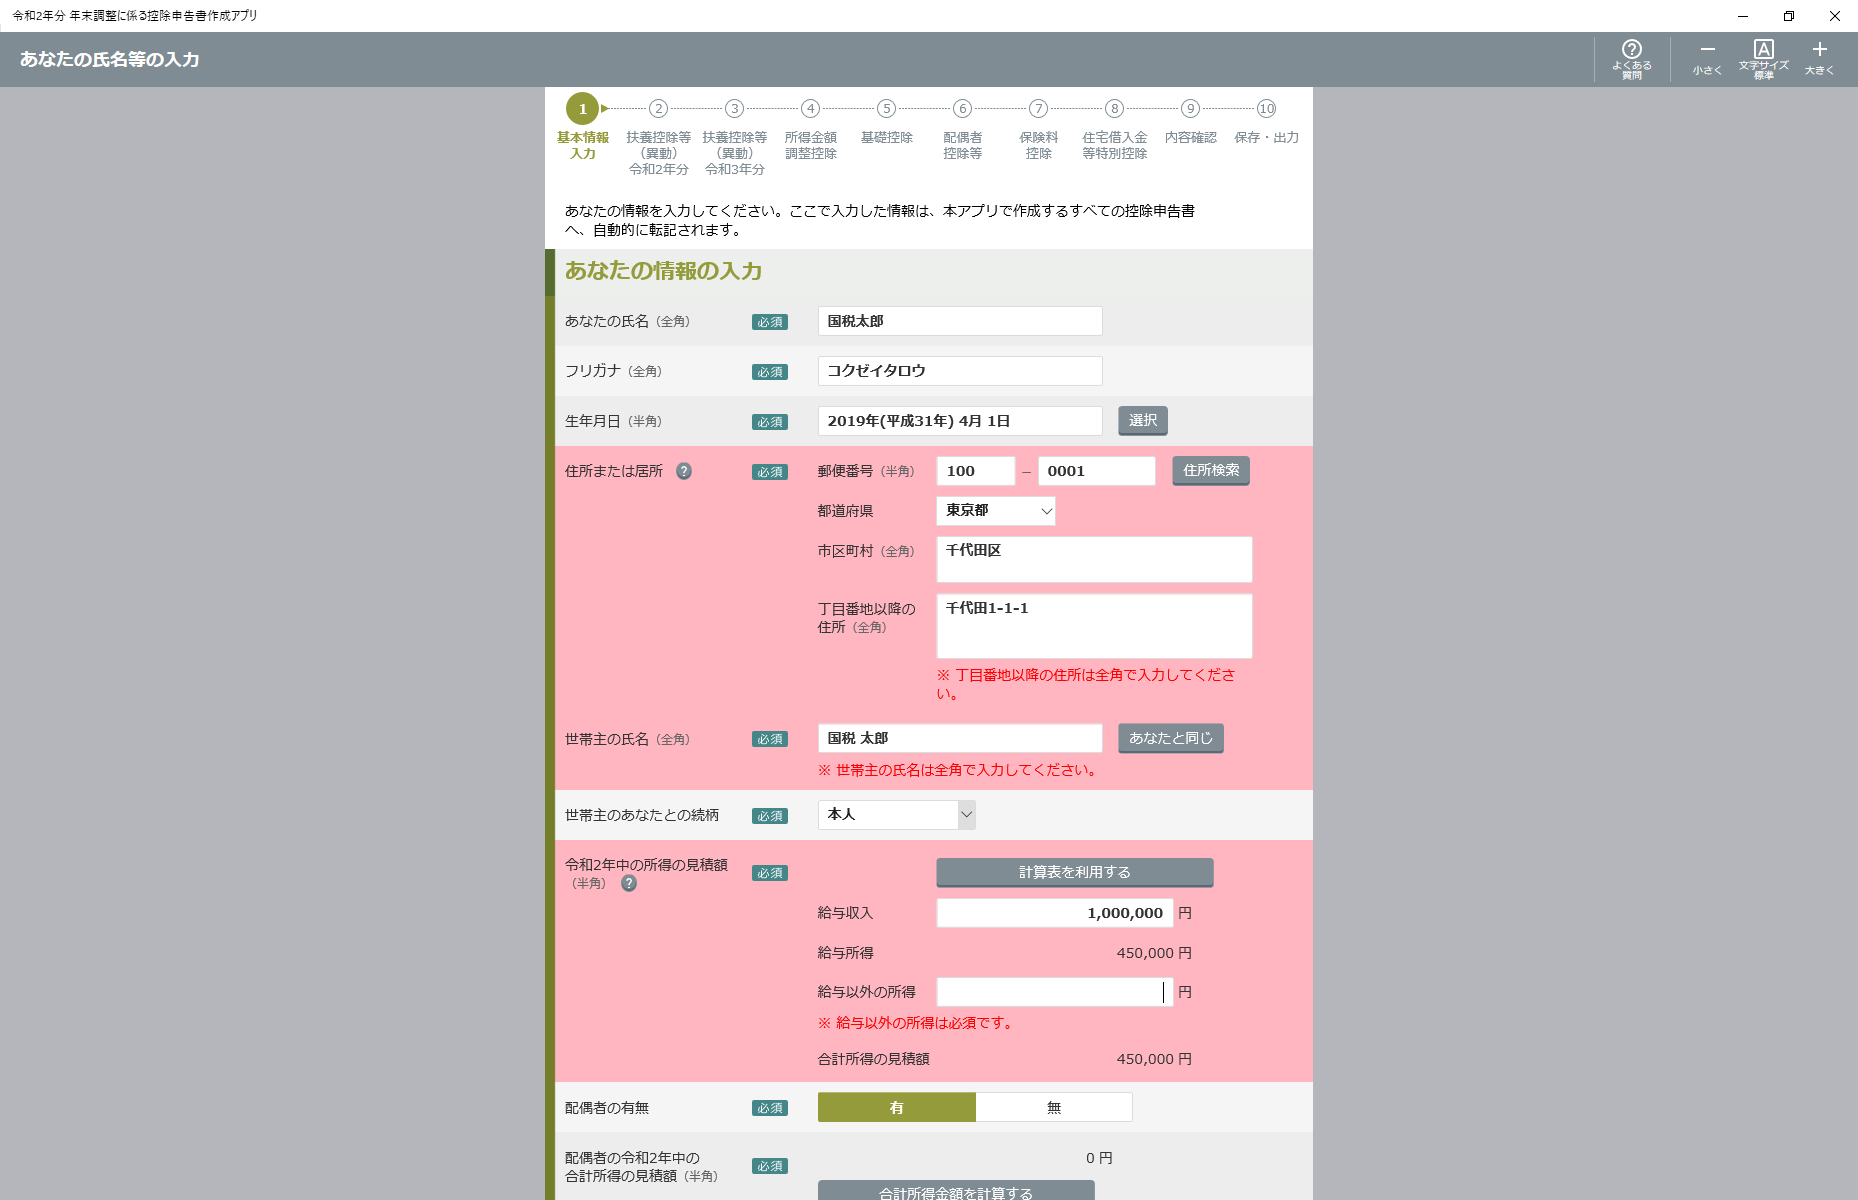The image size is (1858, 1200).
Task: Click help icon beside 住所または居所
Action: [x=684, y=471]
